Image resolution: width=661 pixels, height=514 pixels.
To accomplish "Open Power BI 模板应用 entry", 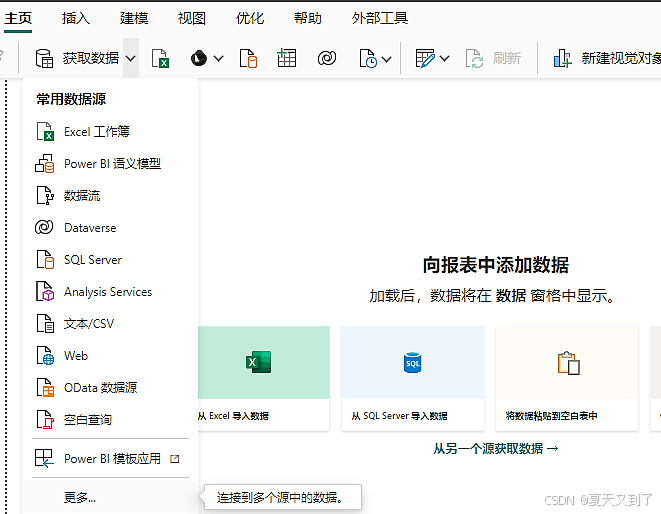I will click(x=110, y=458).
